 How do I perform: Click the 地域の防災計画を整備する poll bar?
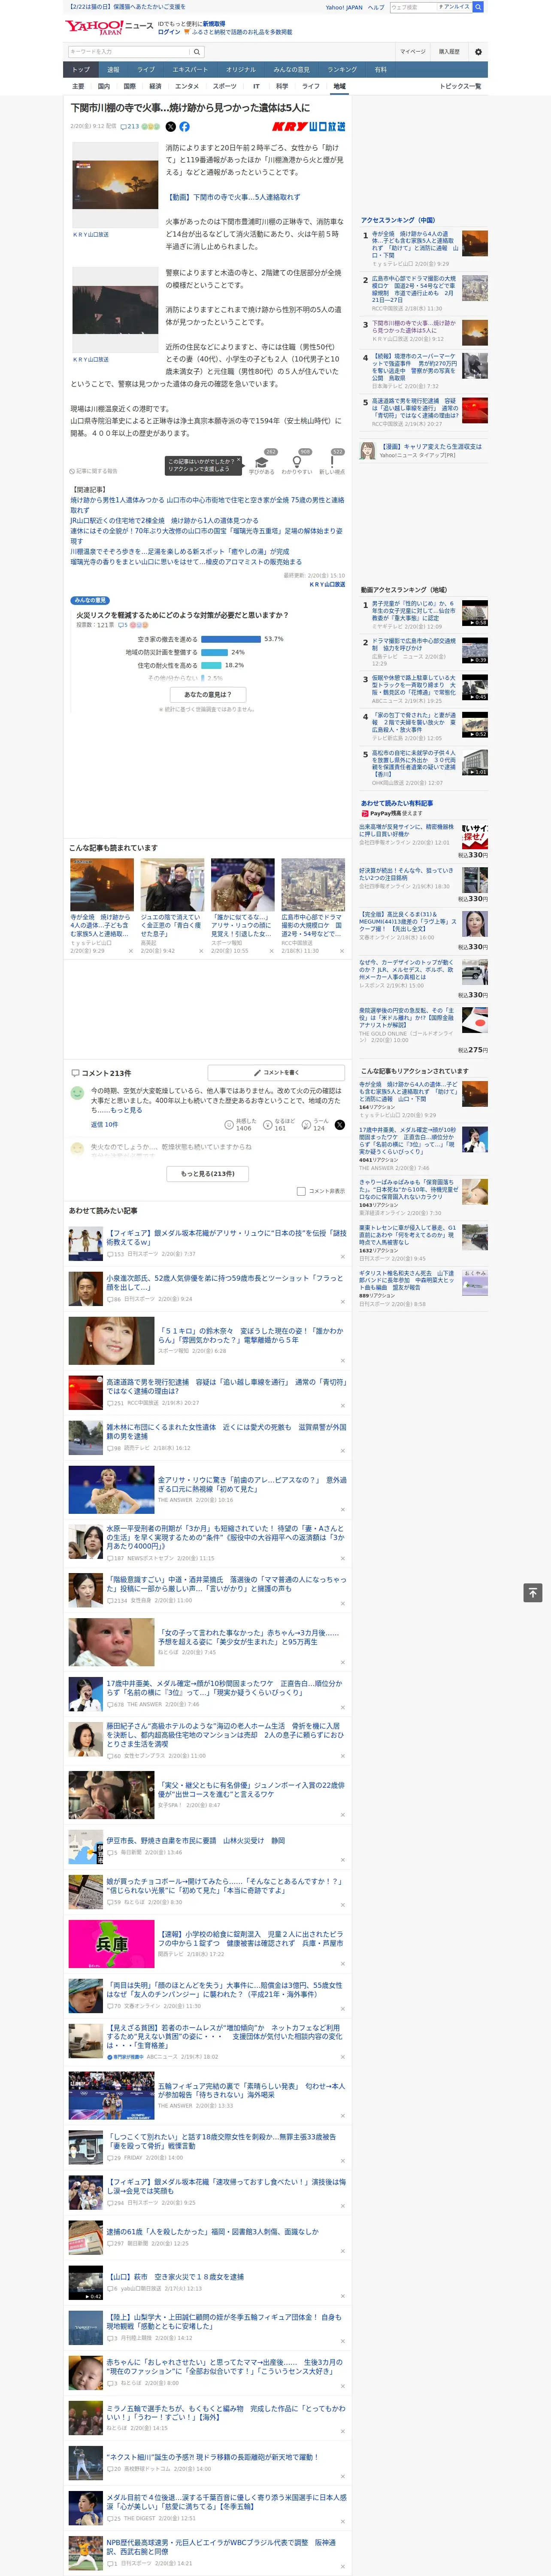214,652
